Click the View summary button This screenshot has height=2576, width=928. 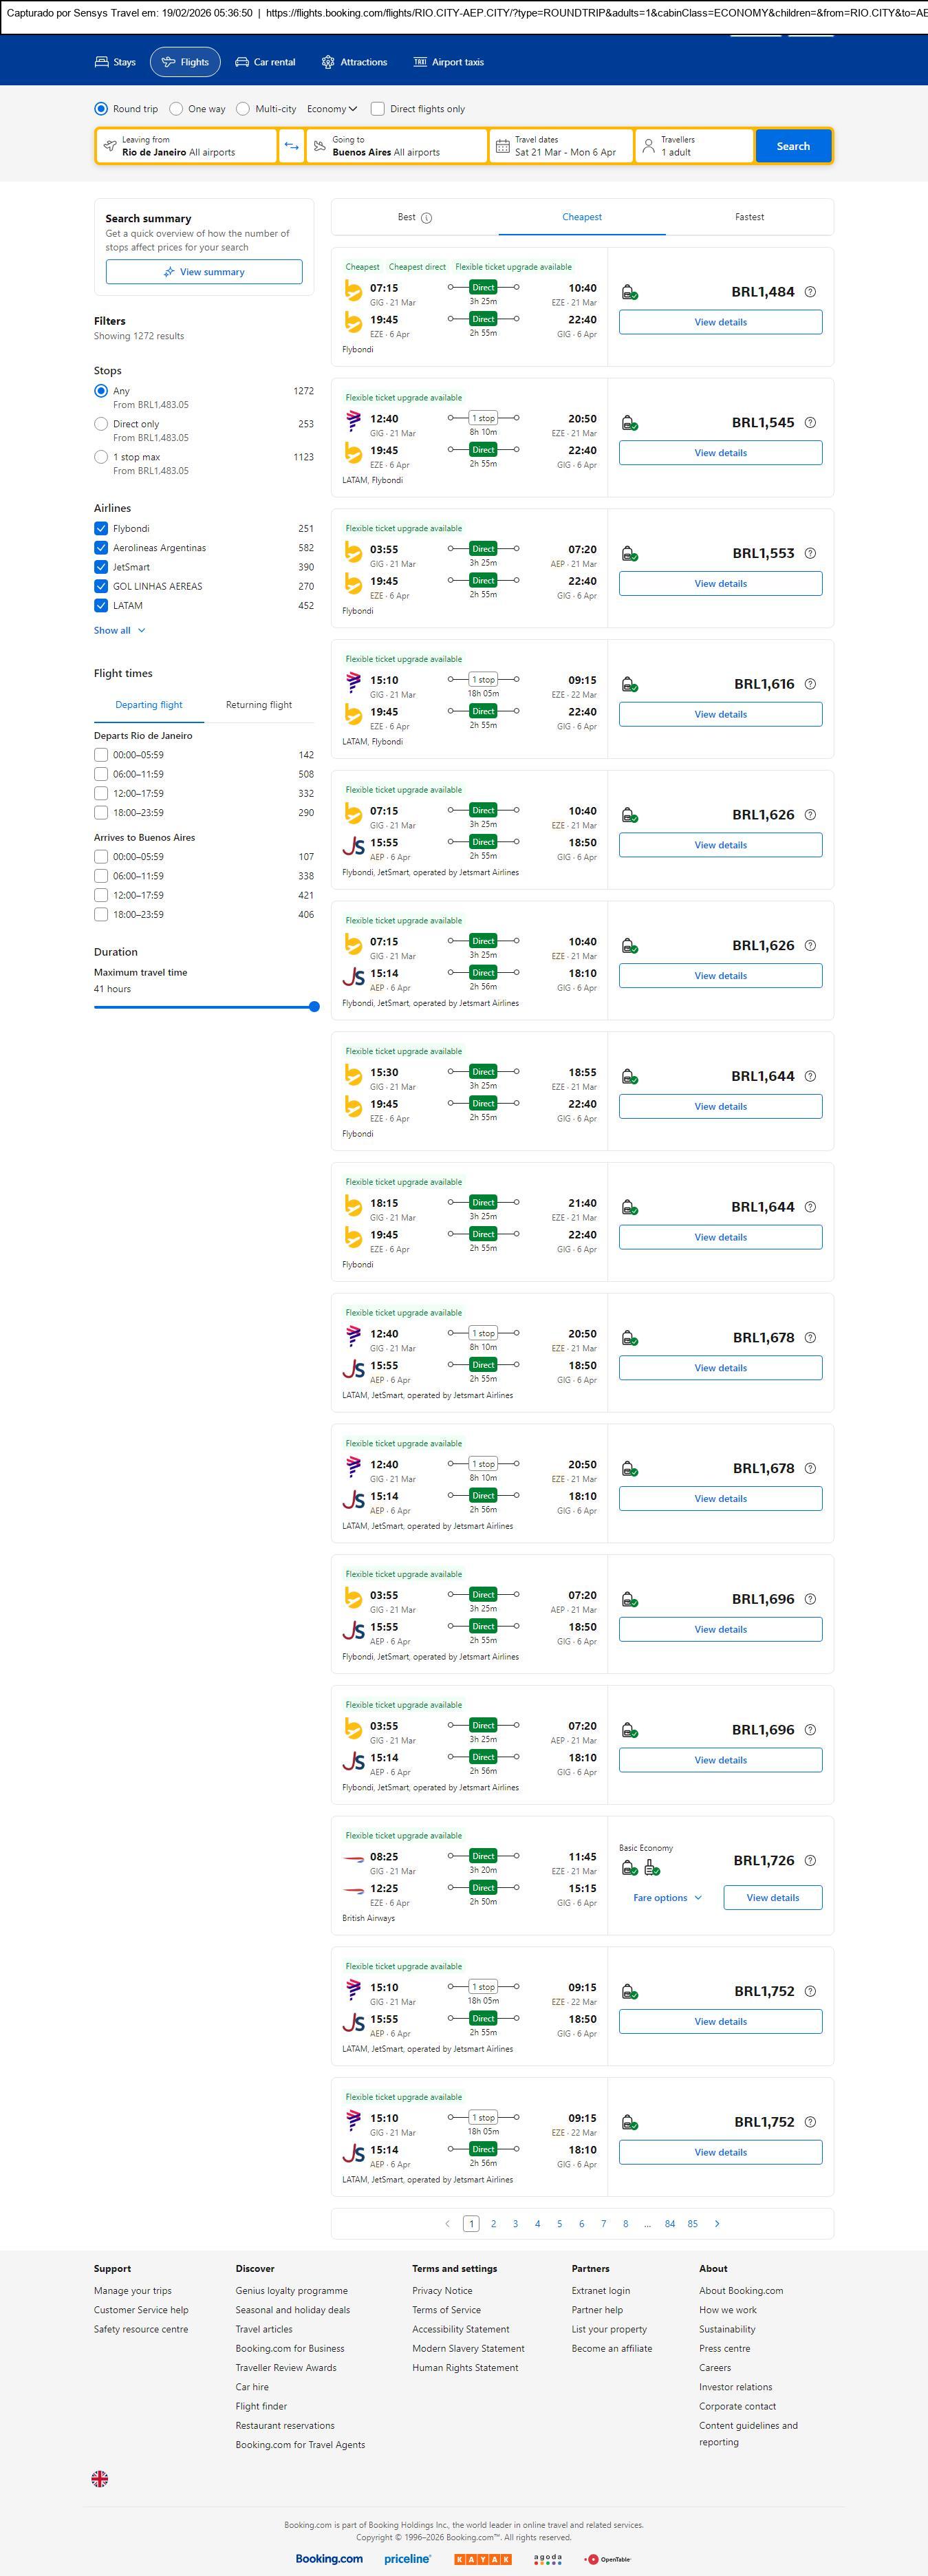(x=204, y=272)
